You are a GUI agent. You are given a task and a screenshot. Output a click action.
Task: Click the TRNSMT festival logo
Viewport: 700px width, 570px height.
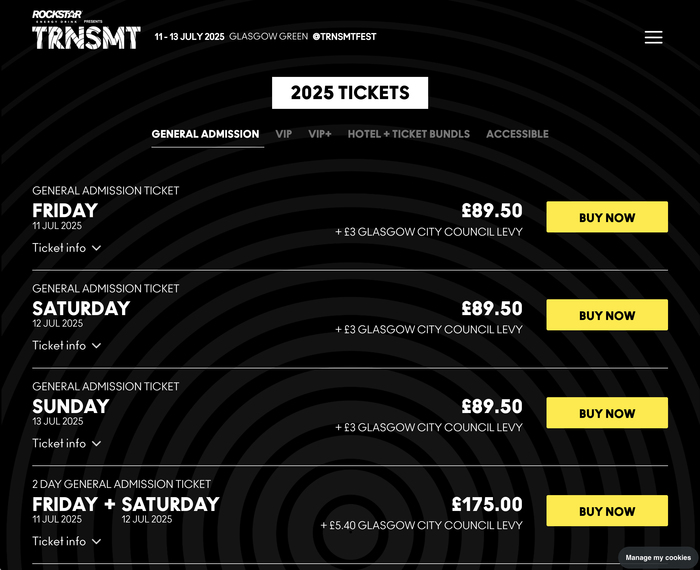86,38
